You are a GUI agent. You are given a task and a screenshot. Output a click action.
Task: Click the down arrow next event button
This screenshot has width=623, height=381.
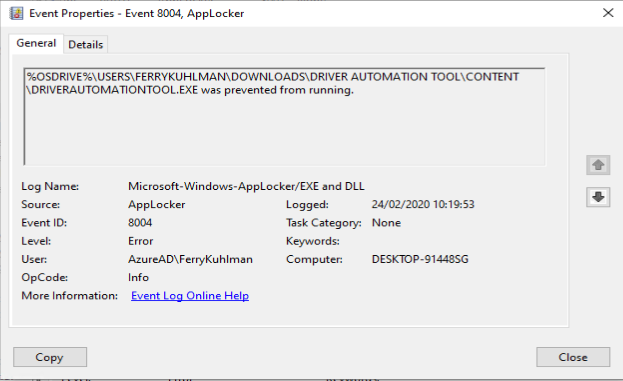tap(598, 197)
